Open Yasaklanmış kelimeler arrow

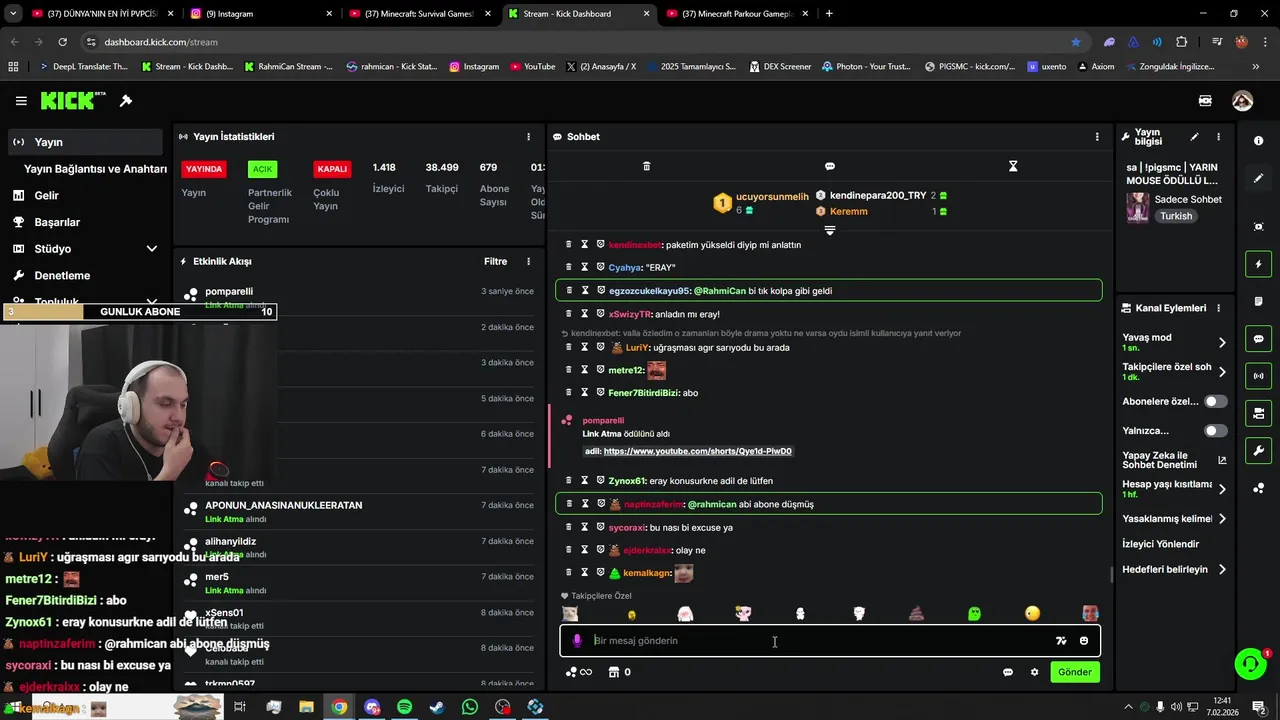click(x=1222, y=519)
